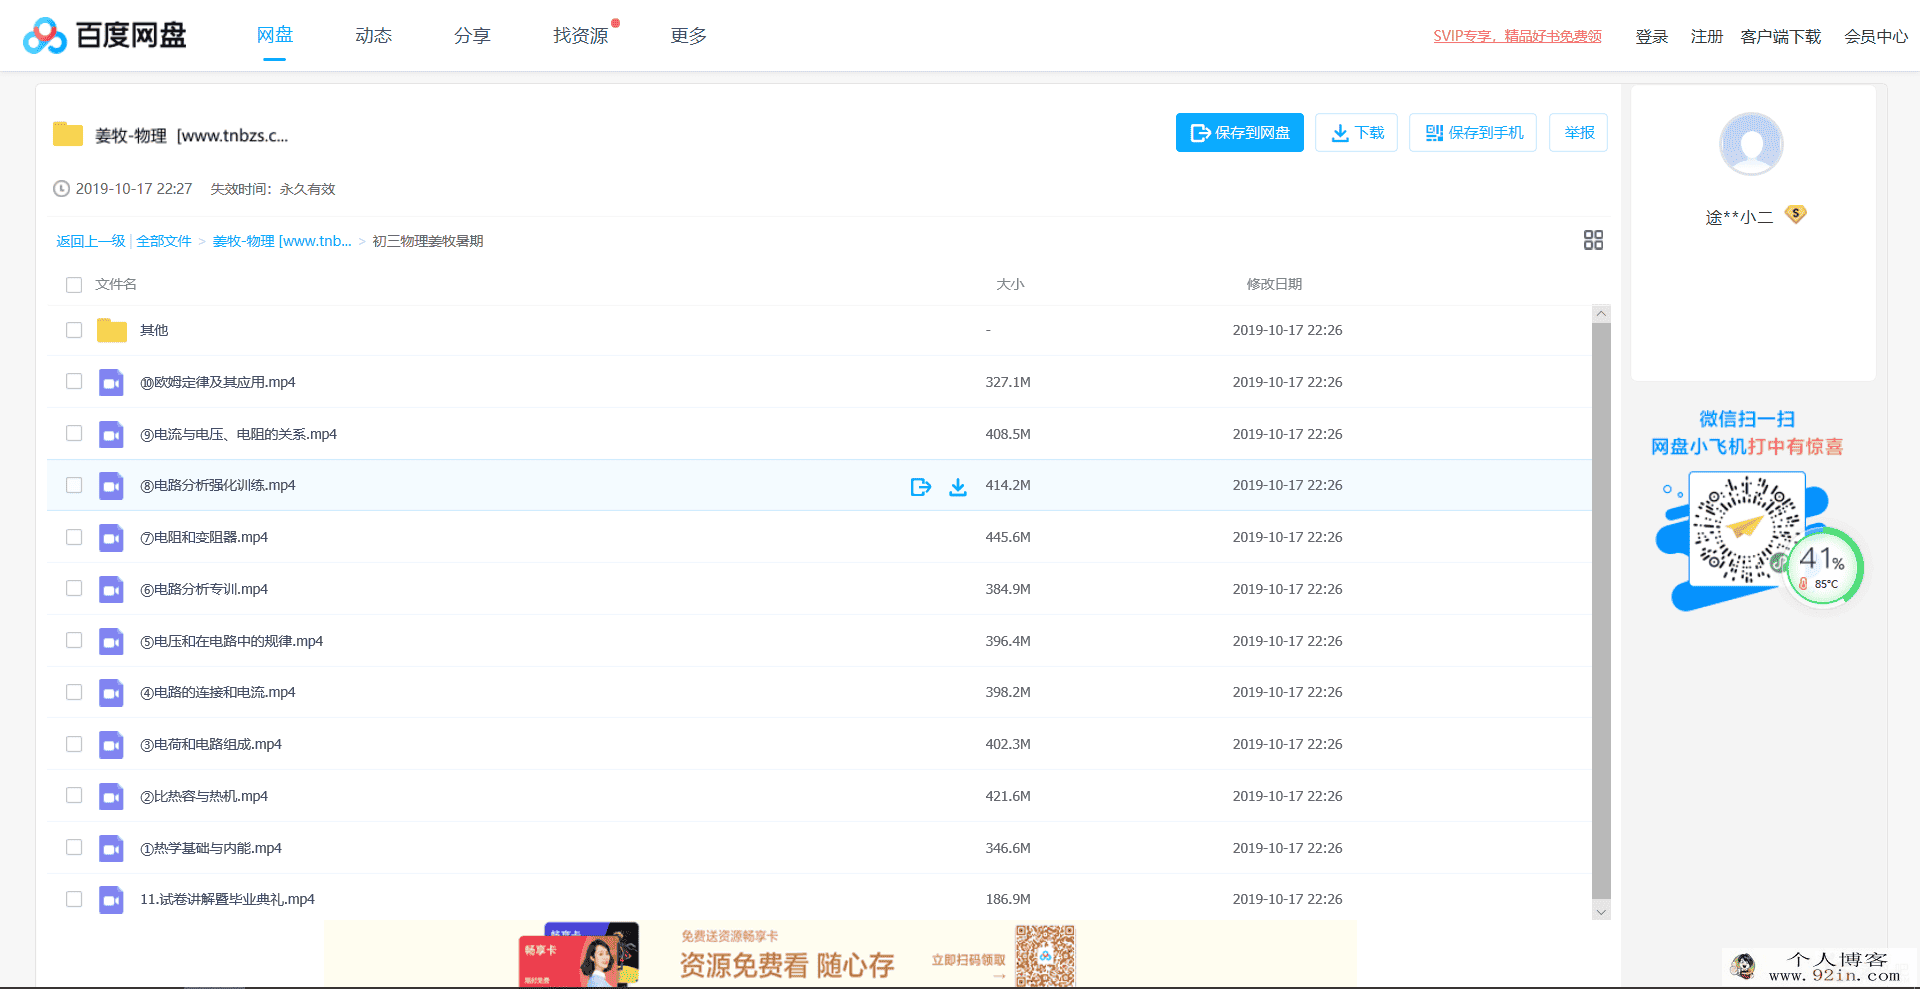Check the box for ⑥电路分析专训.mp4

pyautogui.click(x=74, y=588)
